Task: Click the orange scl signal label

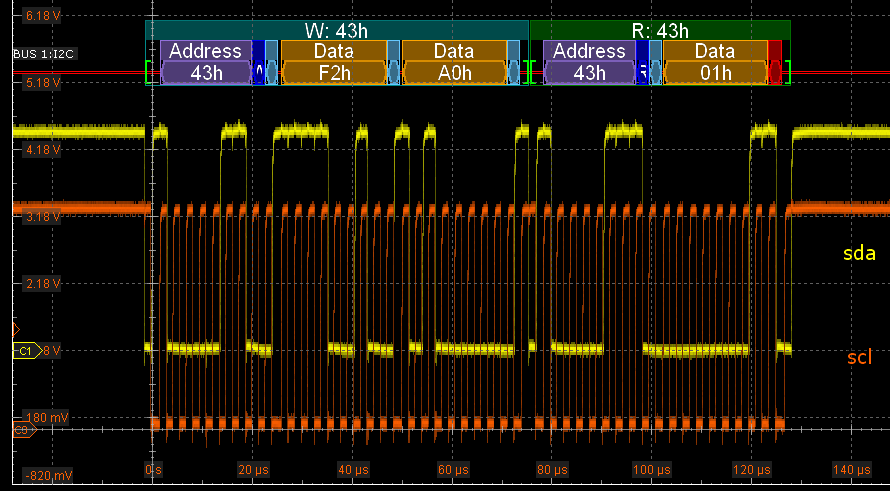Action: click(860, 357)
